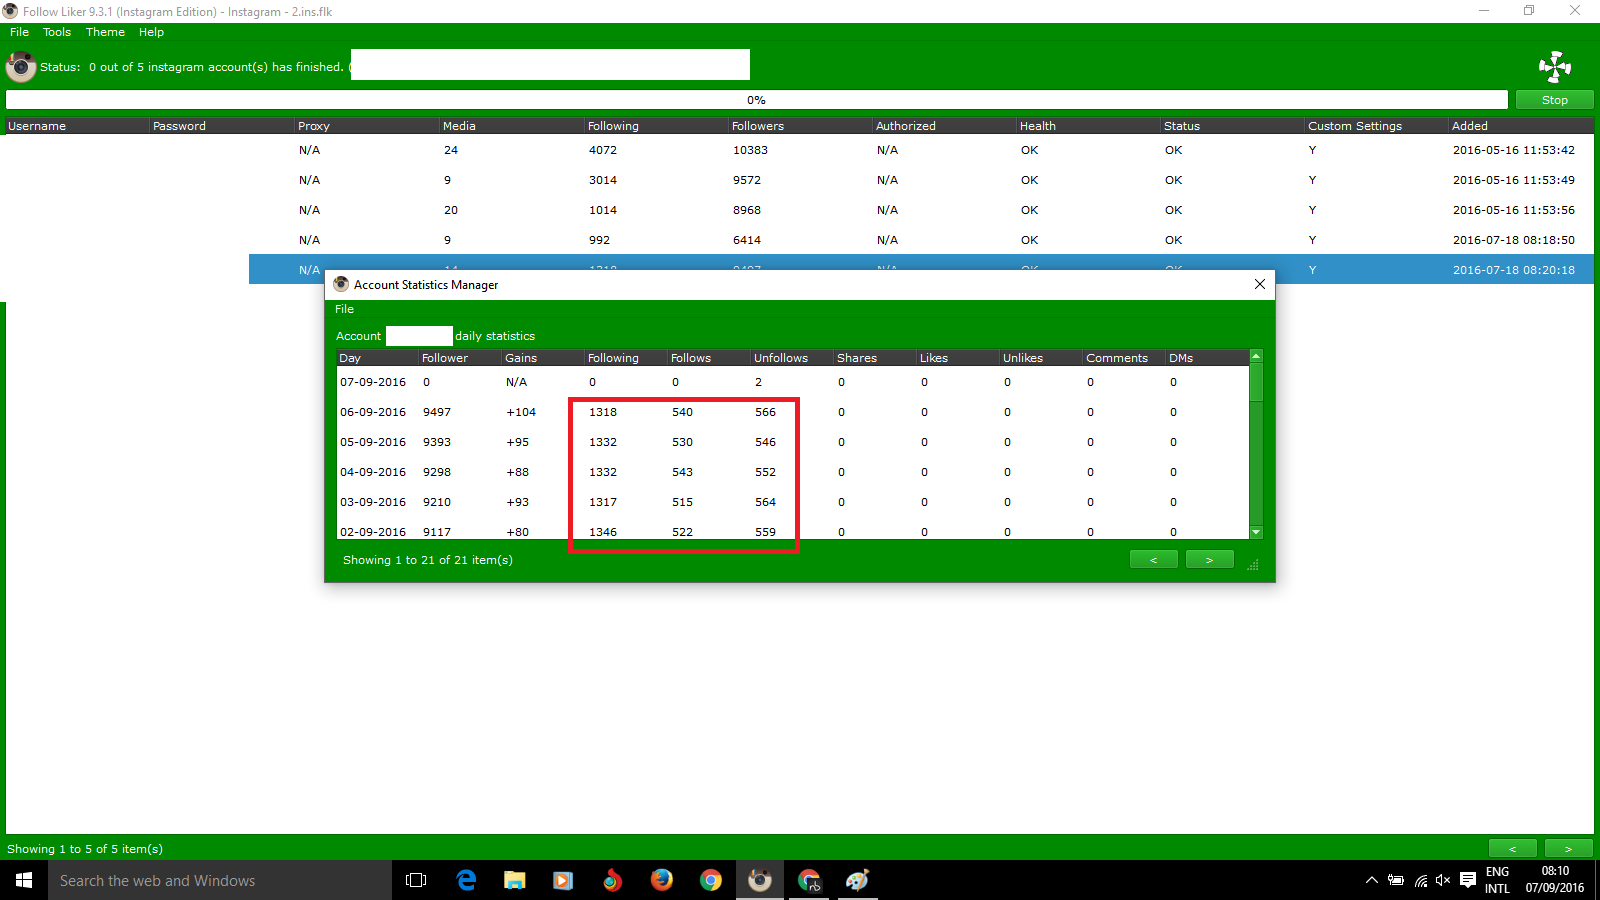Click main window next page button
This screenshot has width=1600, height=900.
pos(1568,849)
